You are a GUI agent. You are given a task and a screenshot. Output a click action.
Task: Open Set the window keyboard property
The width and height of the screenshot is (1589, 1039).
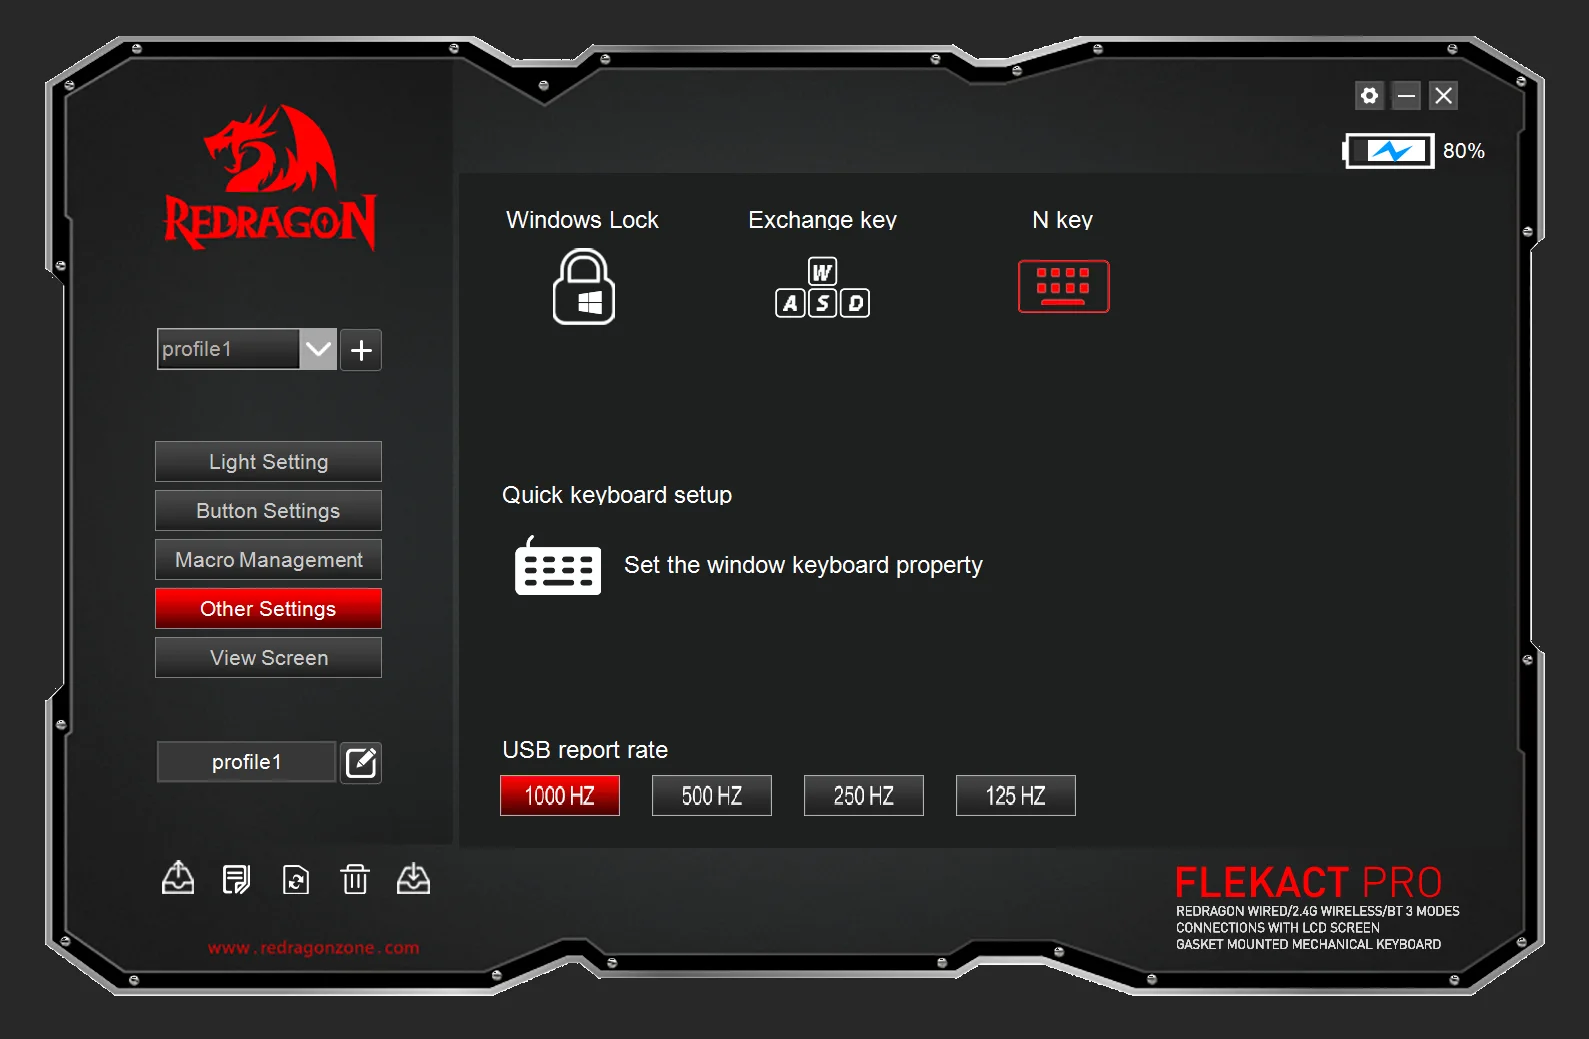tap(802, 566)
